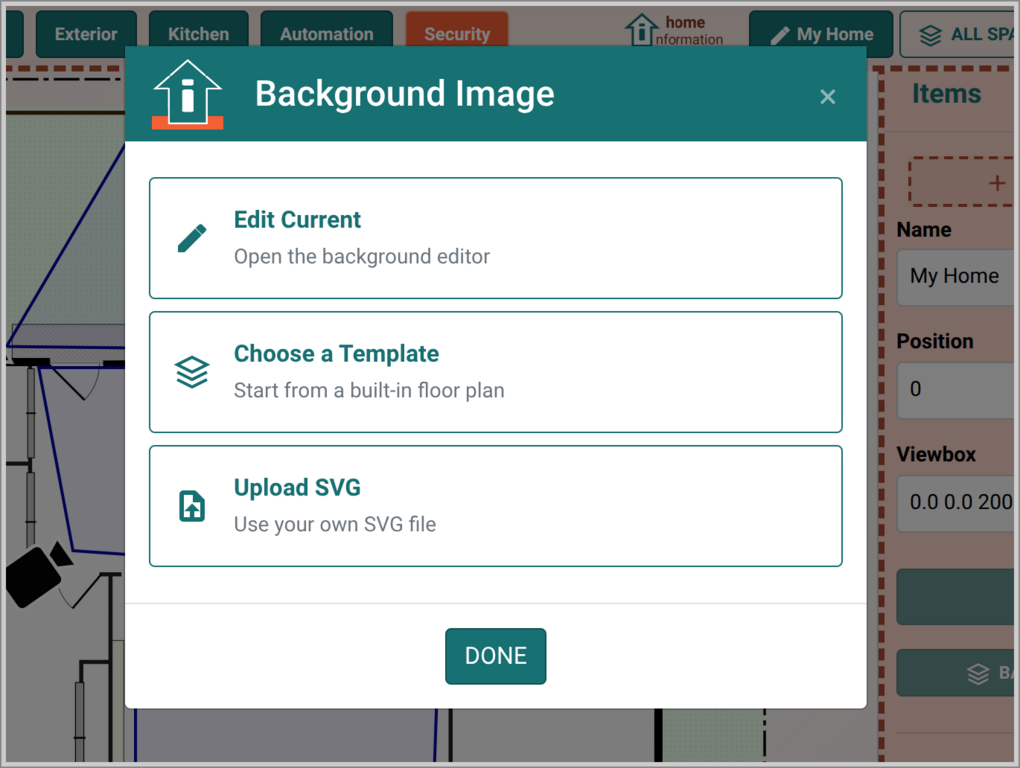This screenshot has height=768, width=1020.
Task: Open the Automation tab
Action: (327, 34)
